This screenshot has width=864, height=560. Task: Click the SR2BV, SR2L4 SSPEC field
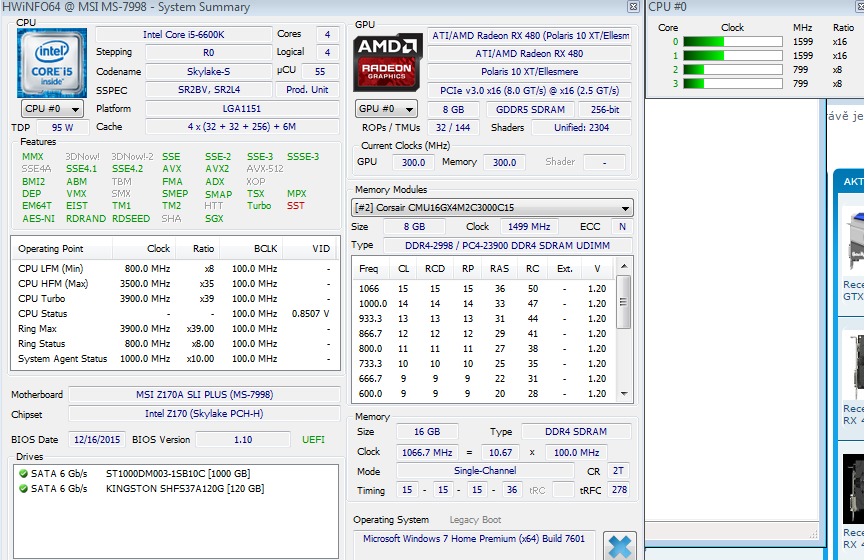(208, 90)
